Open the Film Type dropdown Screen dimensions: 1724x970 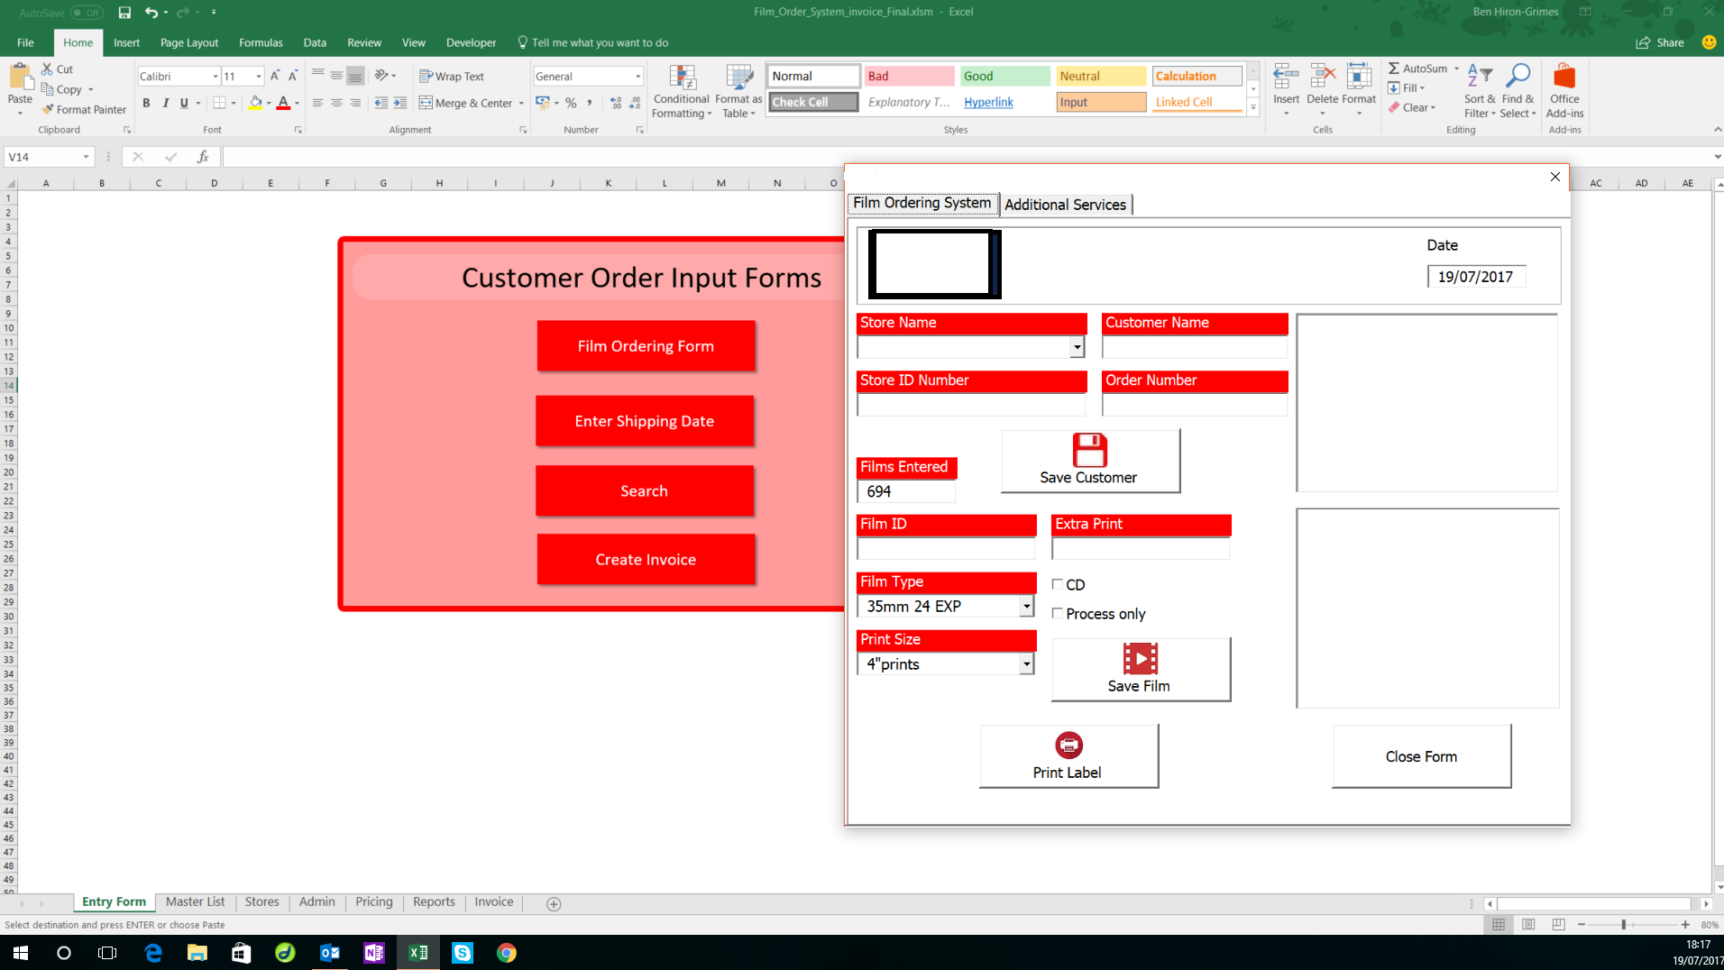[1026, 606]
